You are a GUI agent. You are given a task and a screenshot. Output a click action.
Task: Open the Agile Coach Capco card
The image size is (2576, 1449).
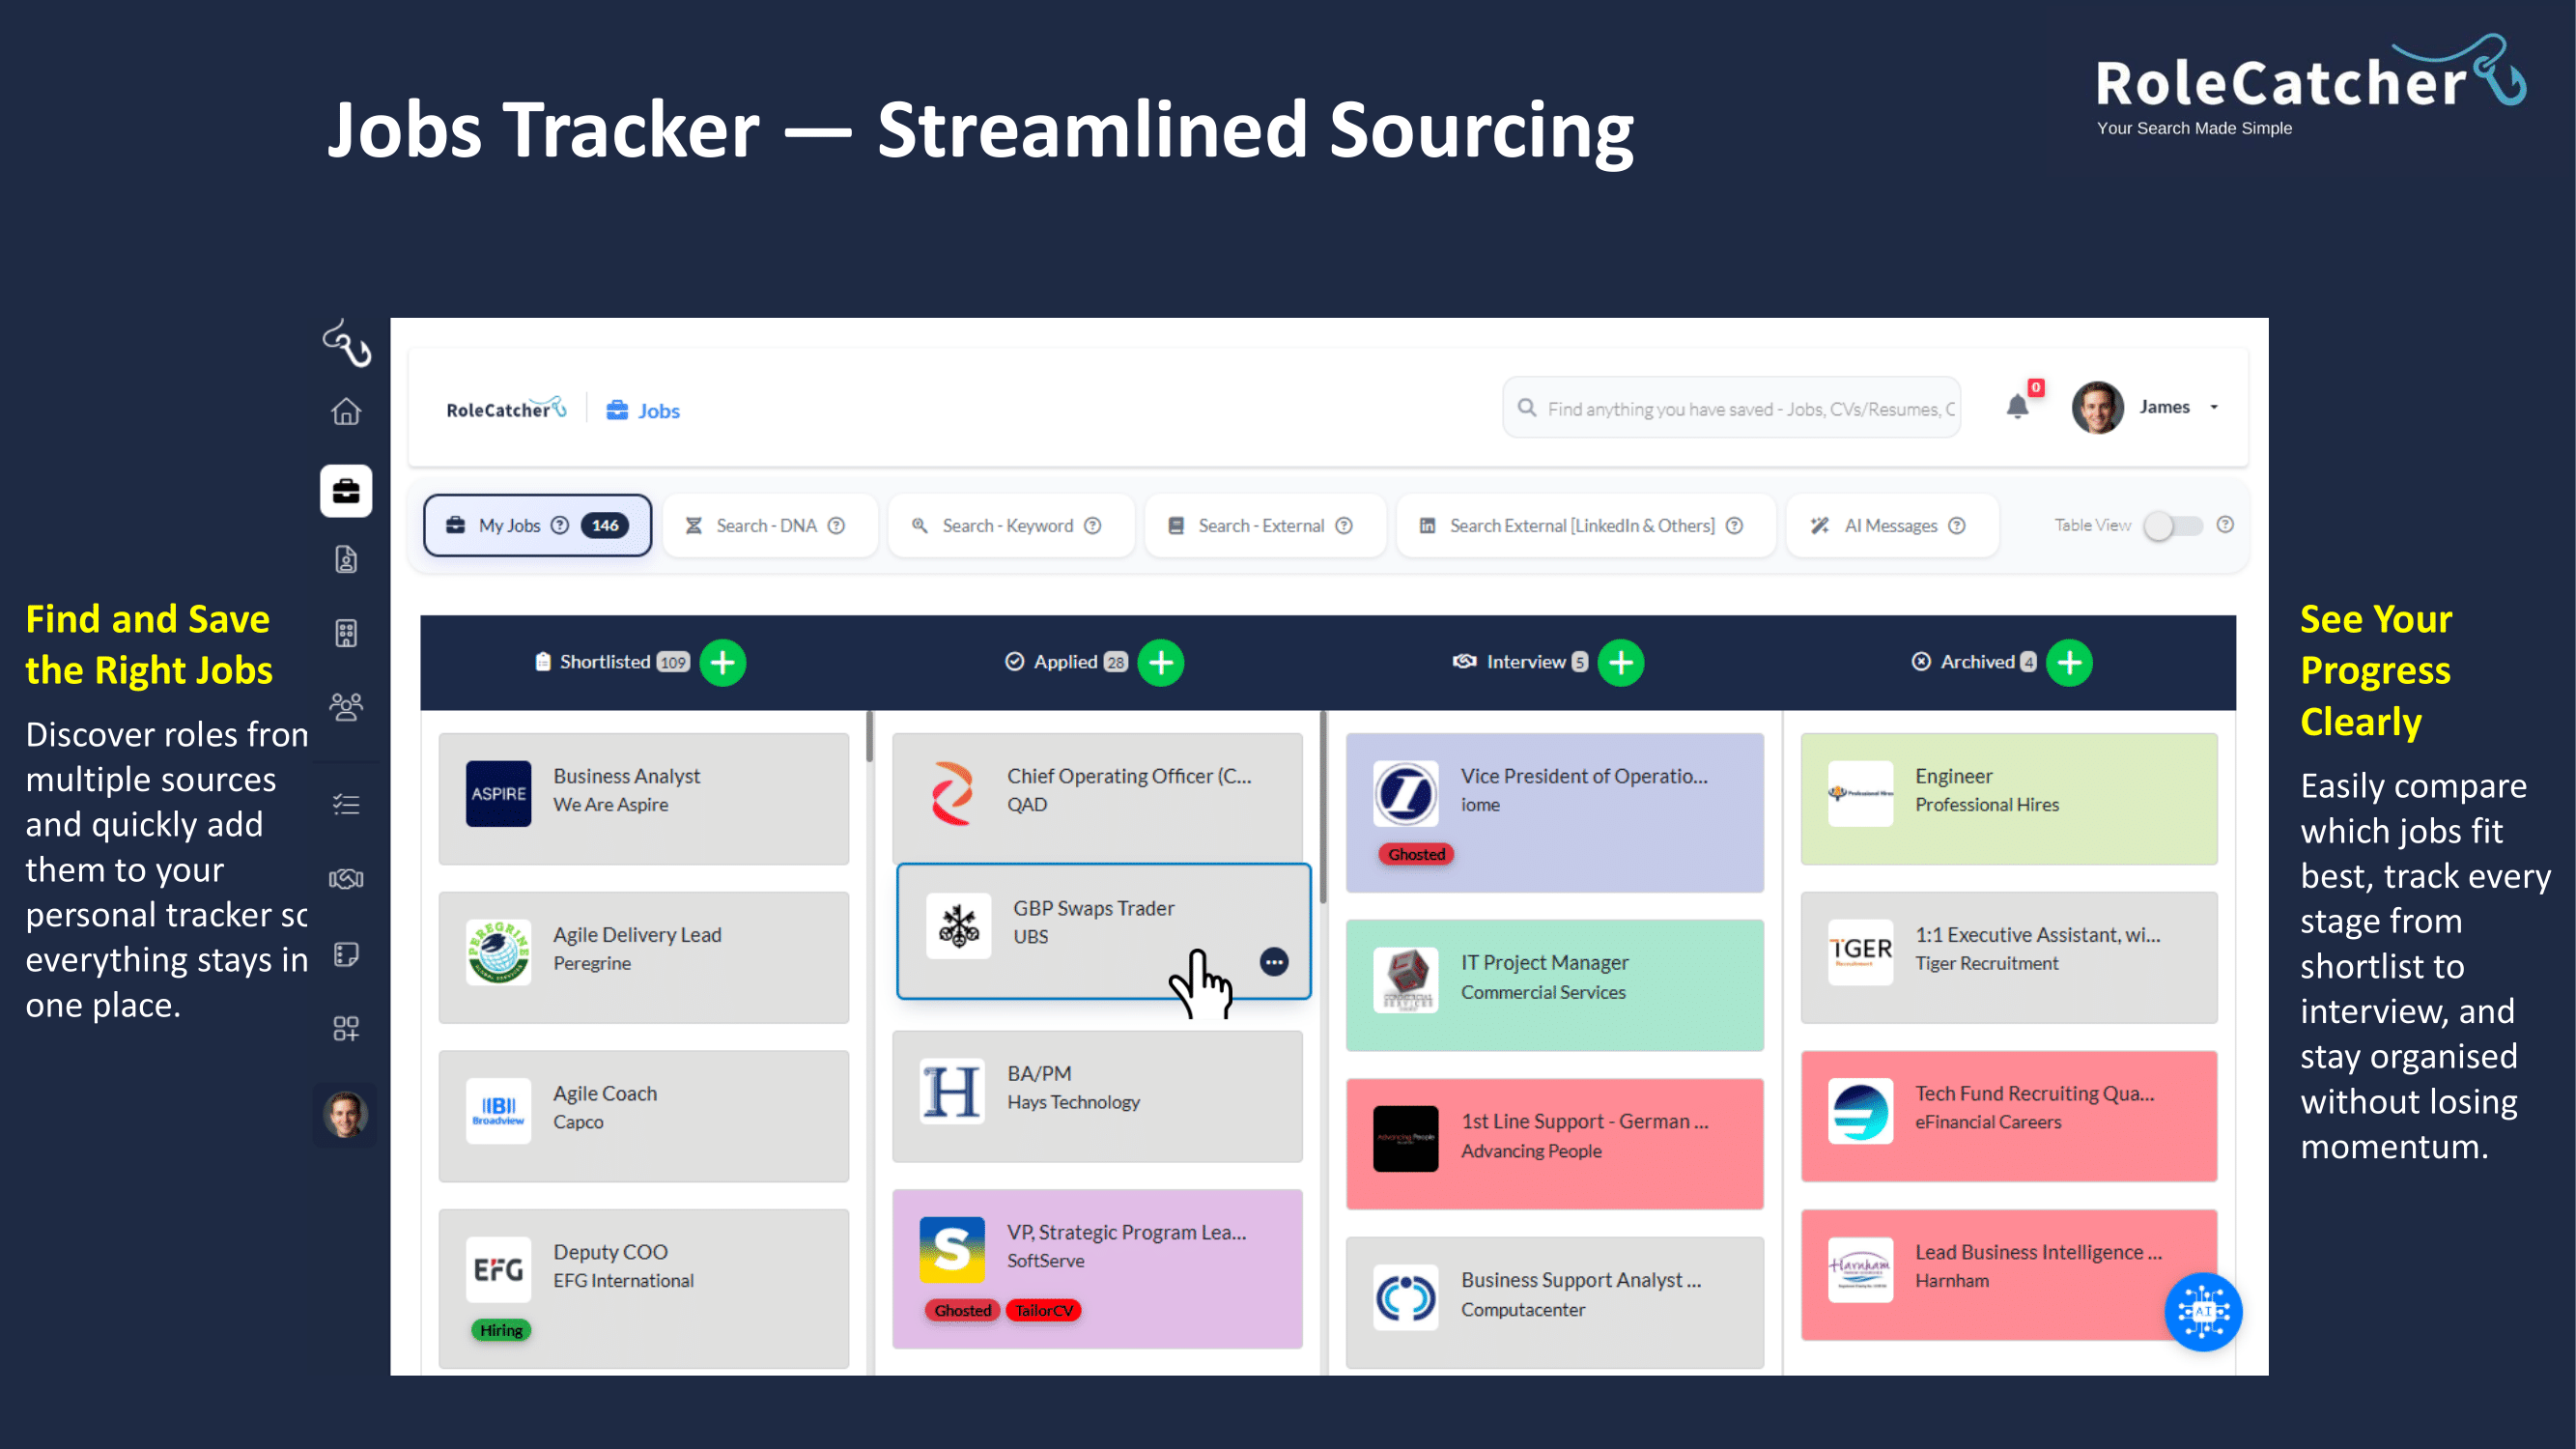click(x=644, y=1116)
